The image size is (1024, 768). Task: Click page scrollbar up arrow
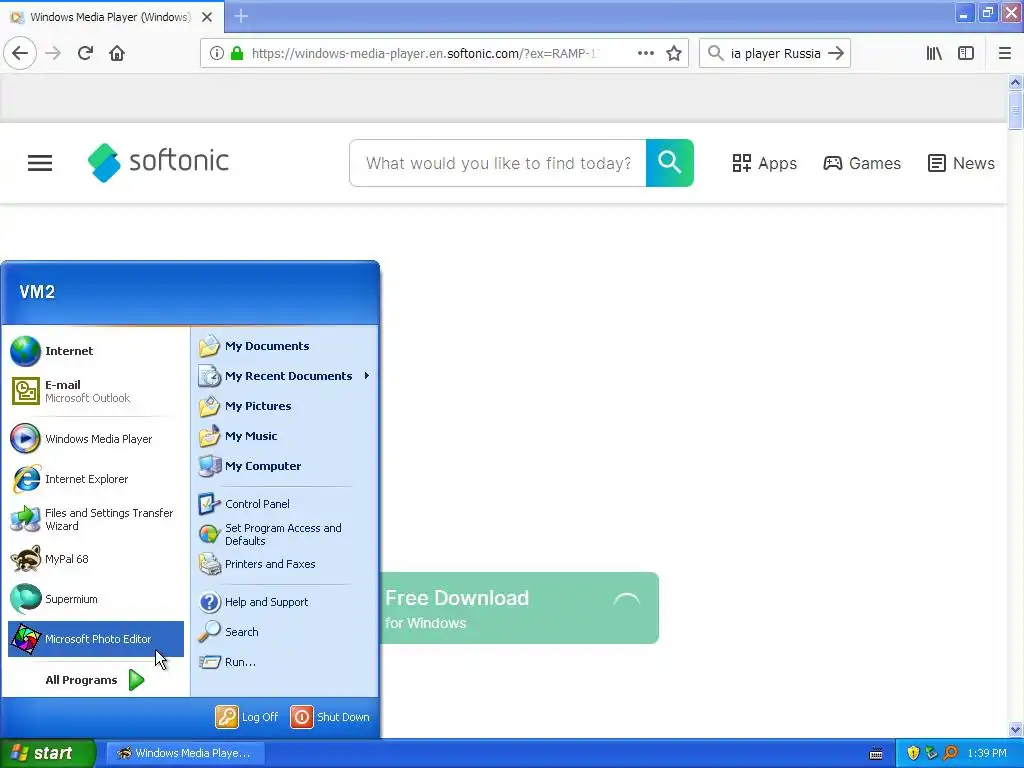1015,82
